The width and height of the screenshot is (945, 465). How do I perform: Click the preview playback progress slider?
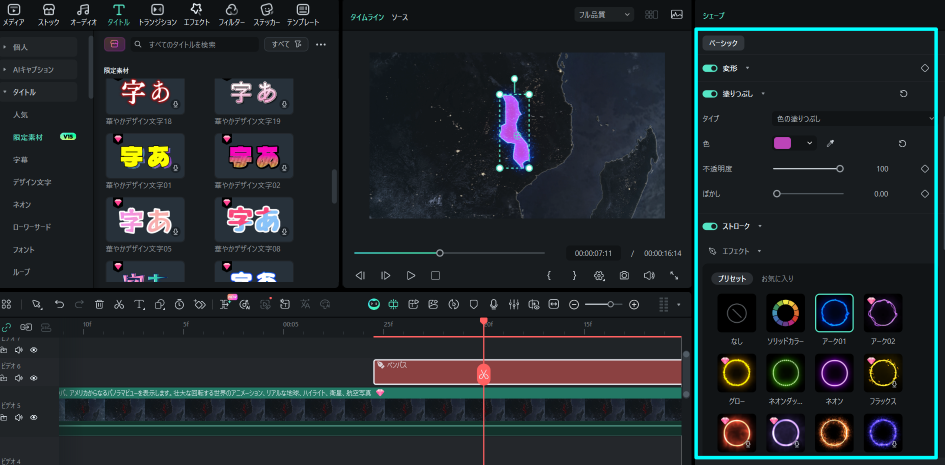click(449, 253)
